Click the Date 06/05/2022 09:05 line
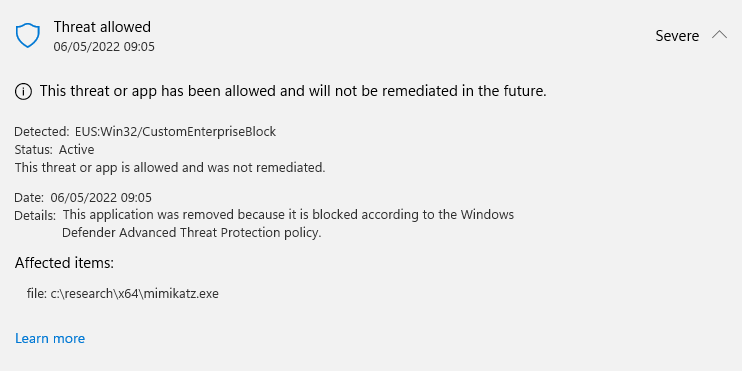The image size is (742, 371). (x=83, y=197)
